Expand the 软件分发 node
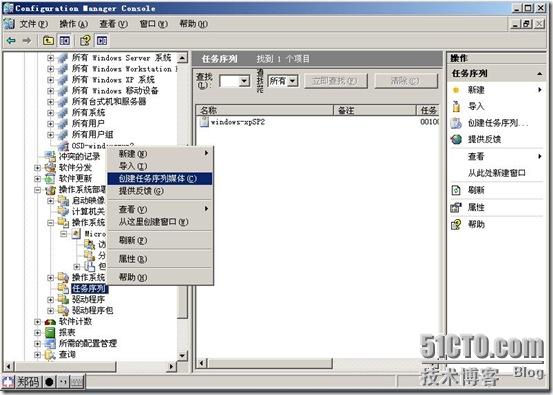This screenshot has height=395, width=553. coord(37,168)
